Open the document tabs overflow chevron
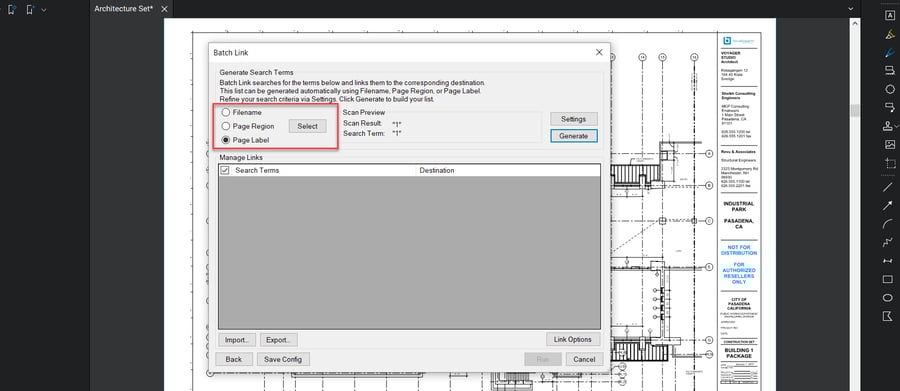900x391 pixels. 851,9
